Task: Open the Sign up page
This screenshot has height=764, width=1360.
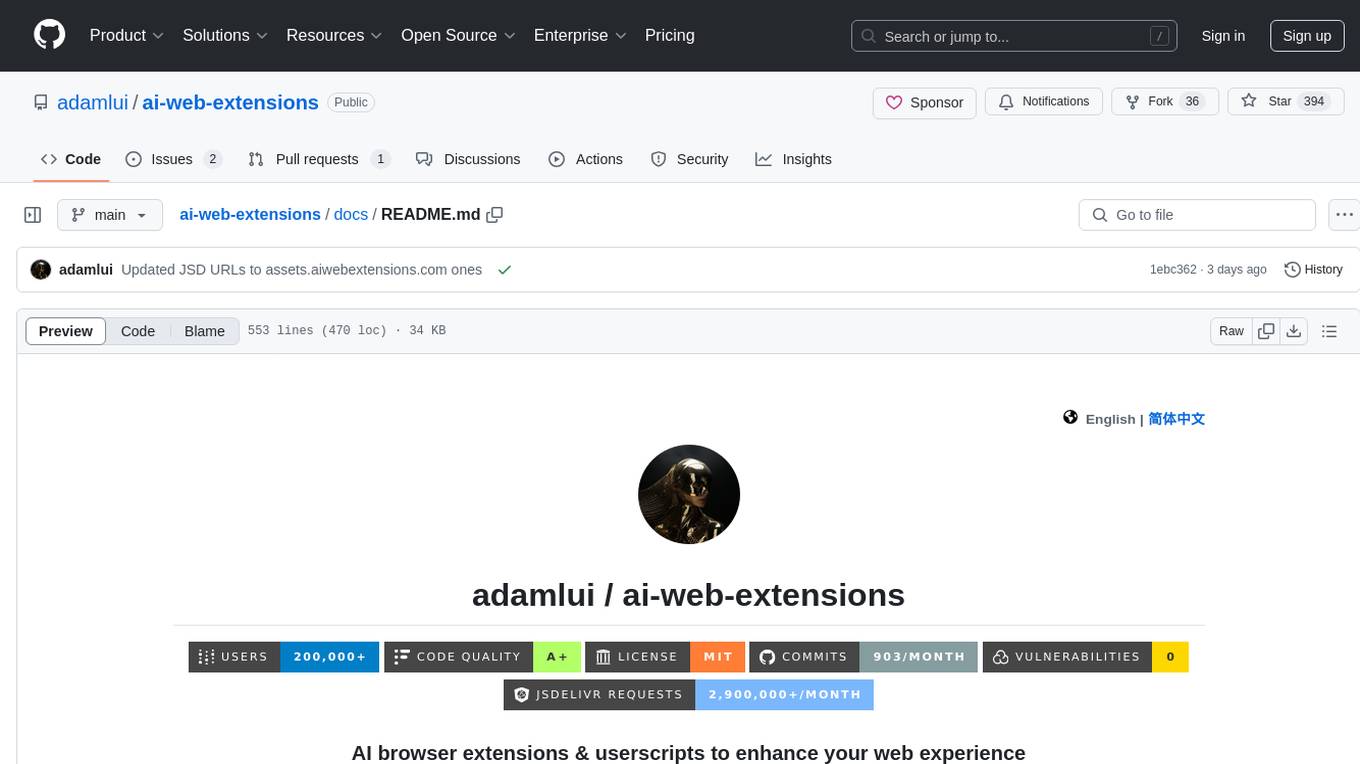Action: (1307, 36)
